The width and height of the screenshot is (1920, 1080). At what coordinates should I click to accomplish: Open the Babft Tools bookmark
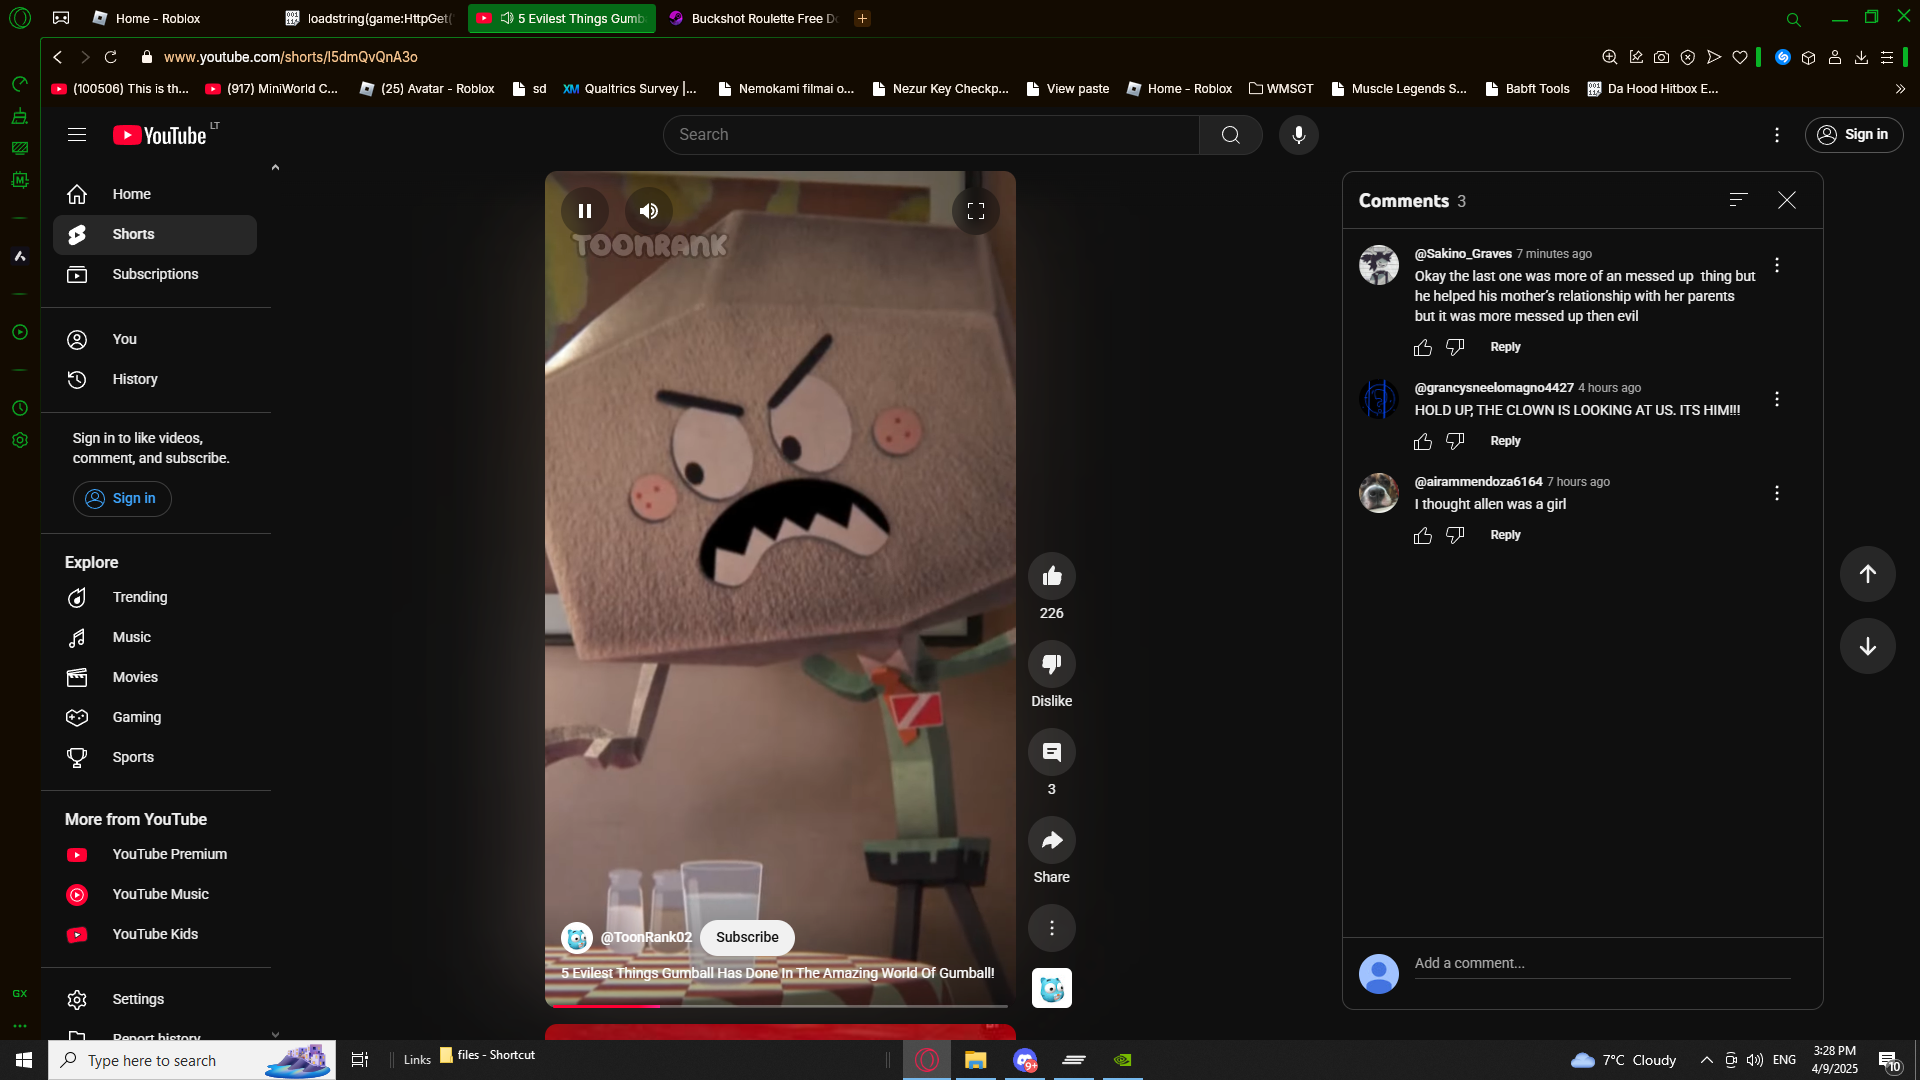click(1527, 88)
